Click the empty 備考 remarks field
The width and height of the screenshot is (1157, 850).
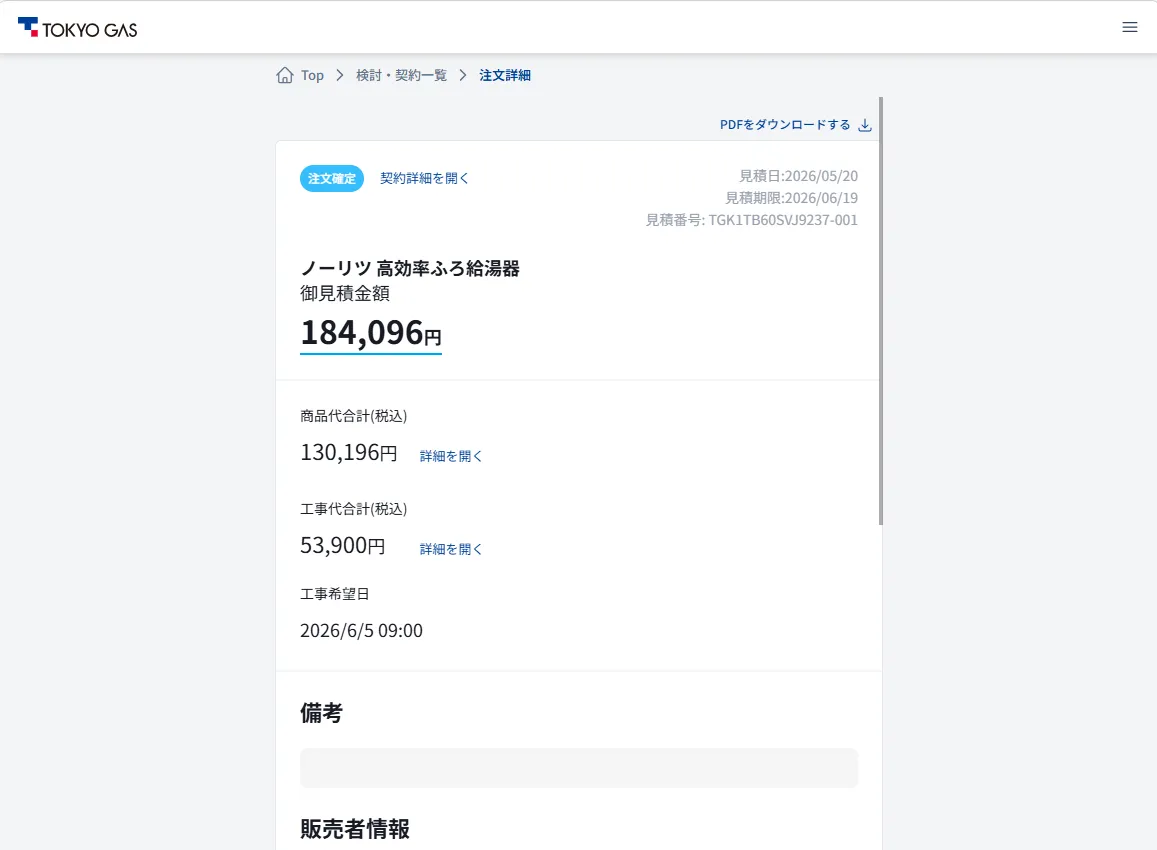pos(578,768)
